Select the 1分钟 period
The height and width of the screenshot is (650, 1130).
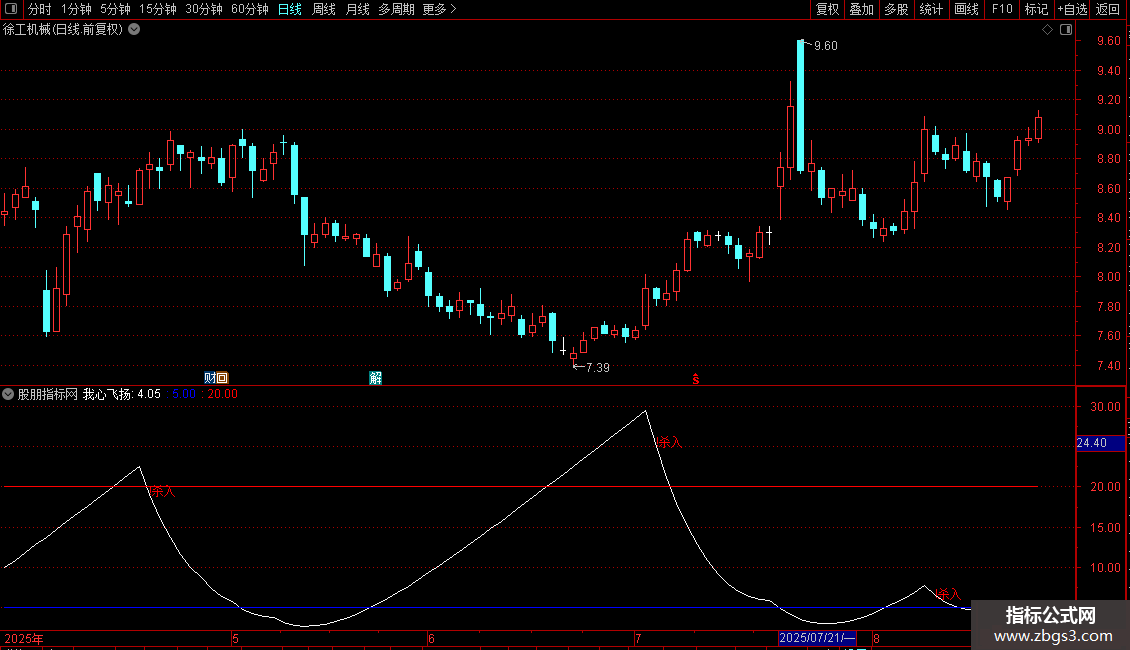pyautogui.click(x=76, y=9)
